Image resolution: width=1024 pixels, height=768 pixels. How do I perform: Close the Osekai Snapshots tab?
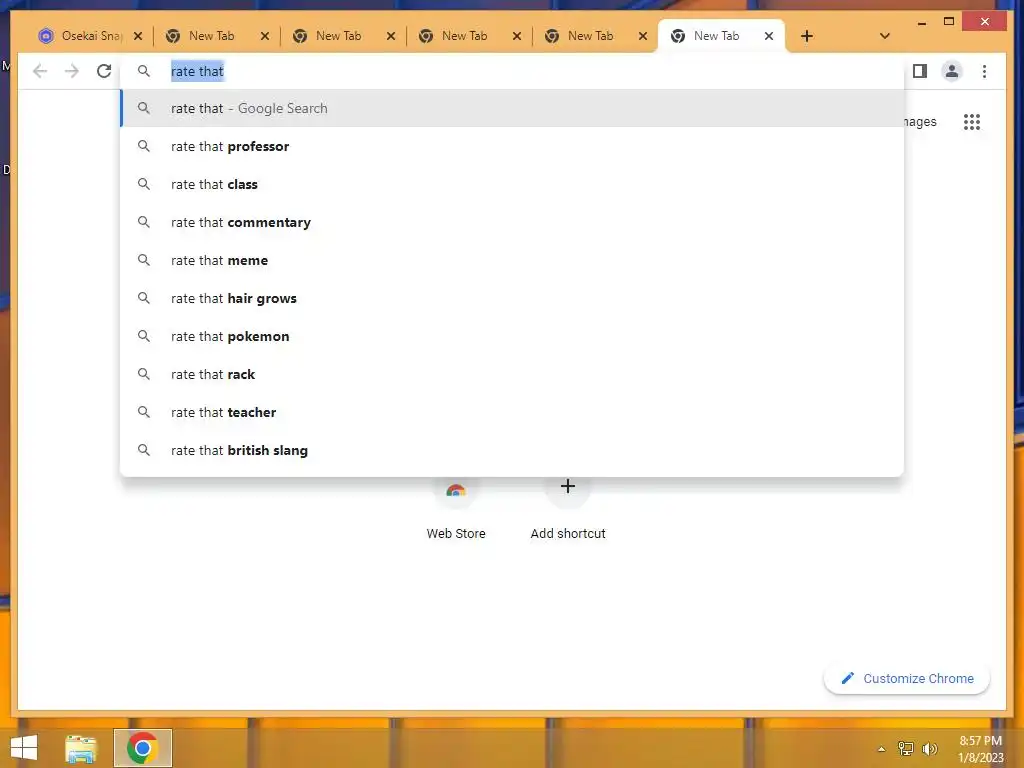point(138,36)
